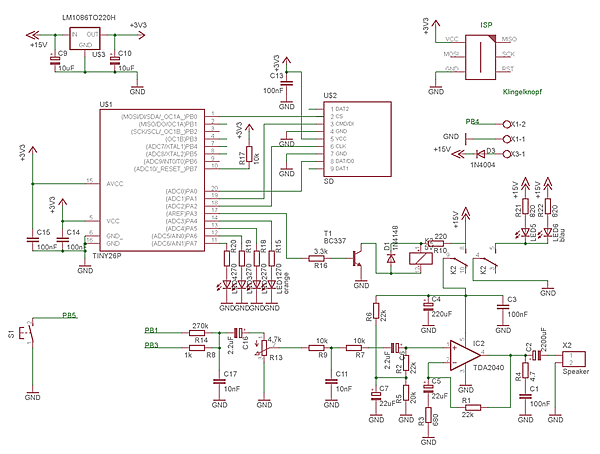Select the BC337 transistor T1 symbol
The width and height of the screenshot is (600, 454).
358,259
